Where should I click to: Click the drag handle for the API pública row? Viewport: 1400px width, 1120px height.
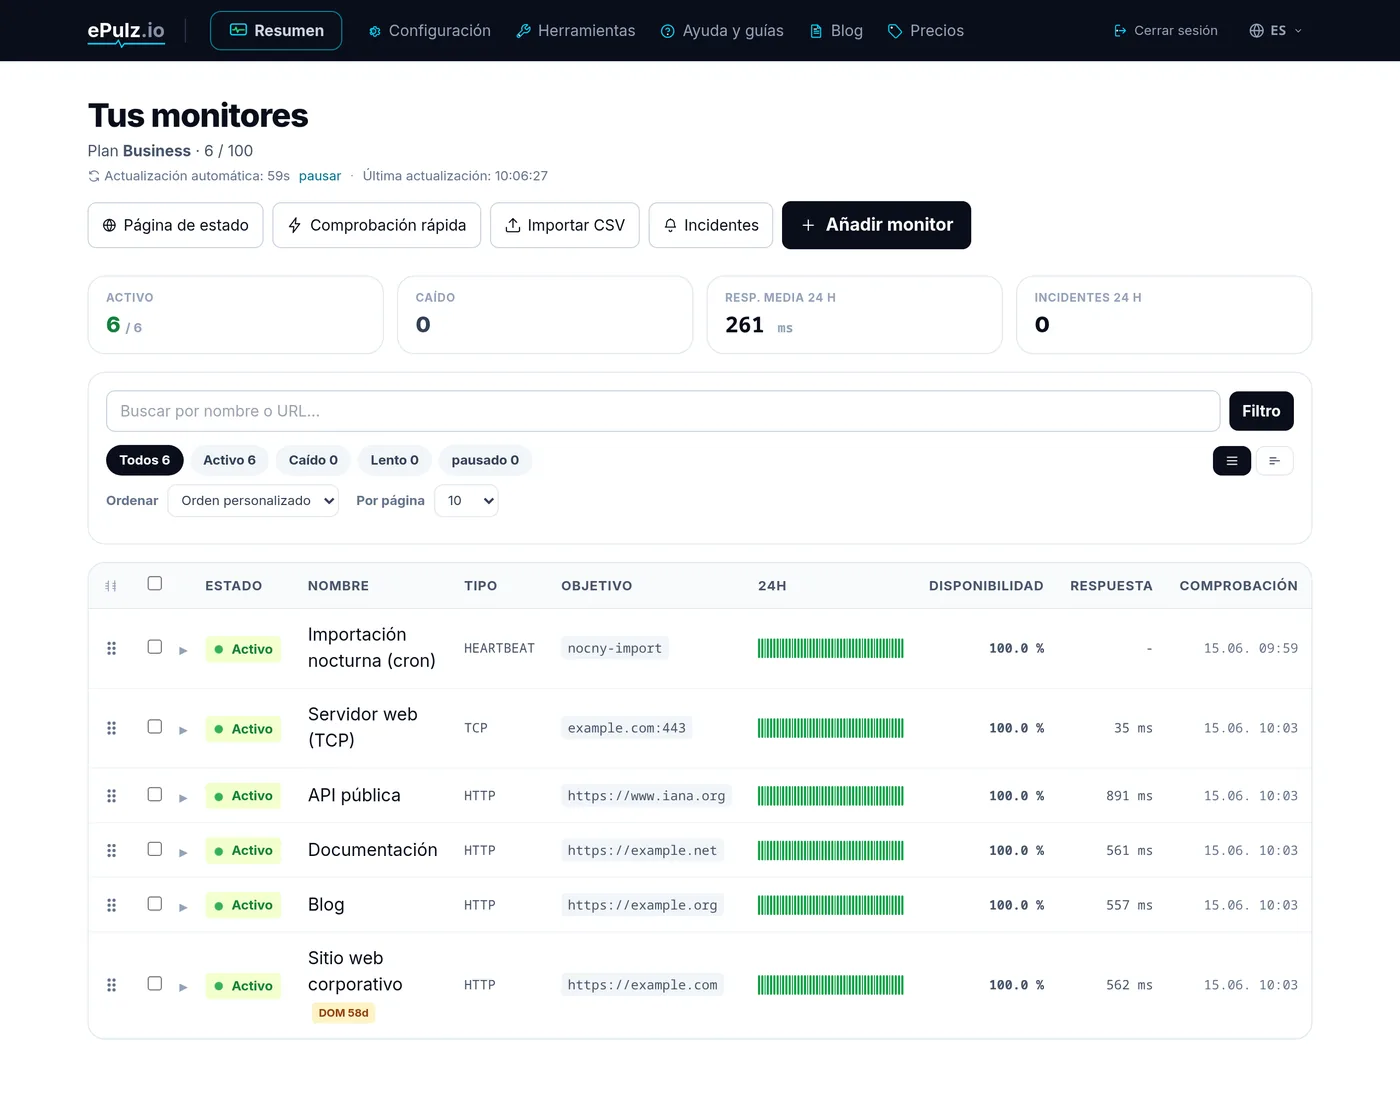[112, 796]
